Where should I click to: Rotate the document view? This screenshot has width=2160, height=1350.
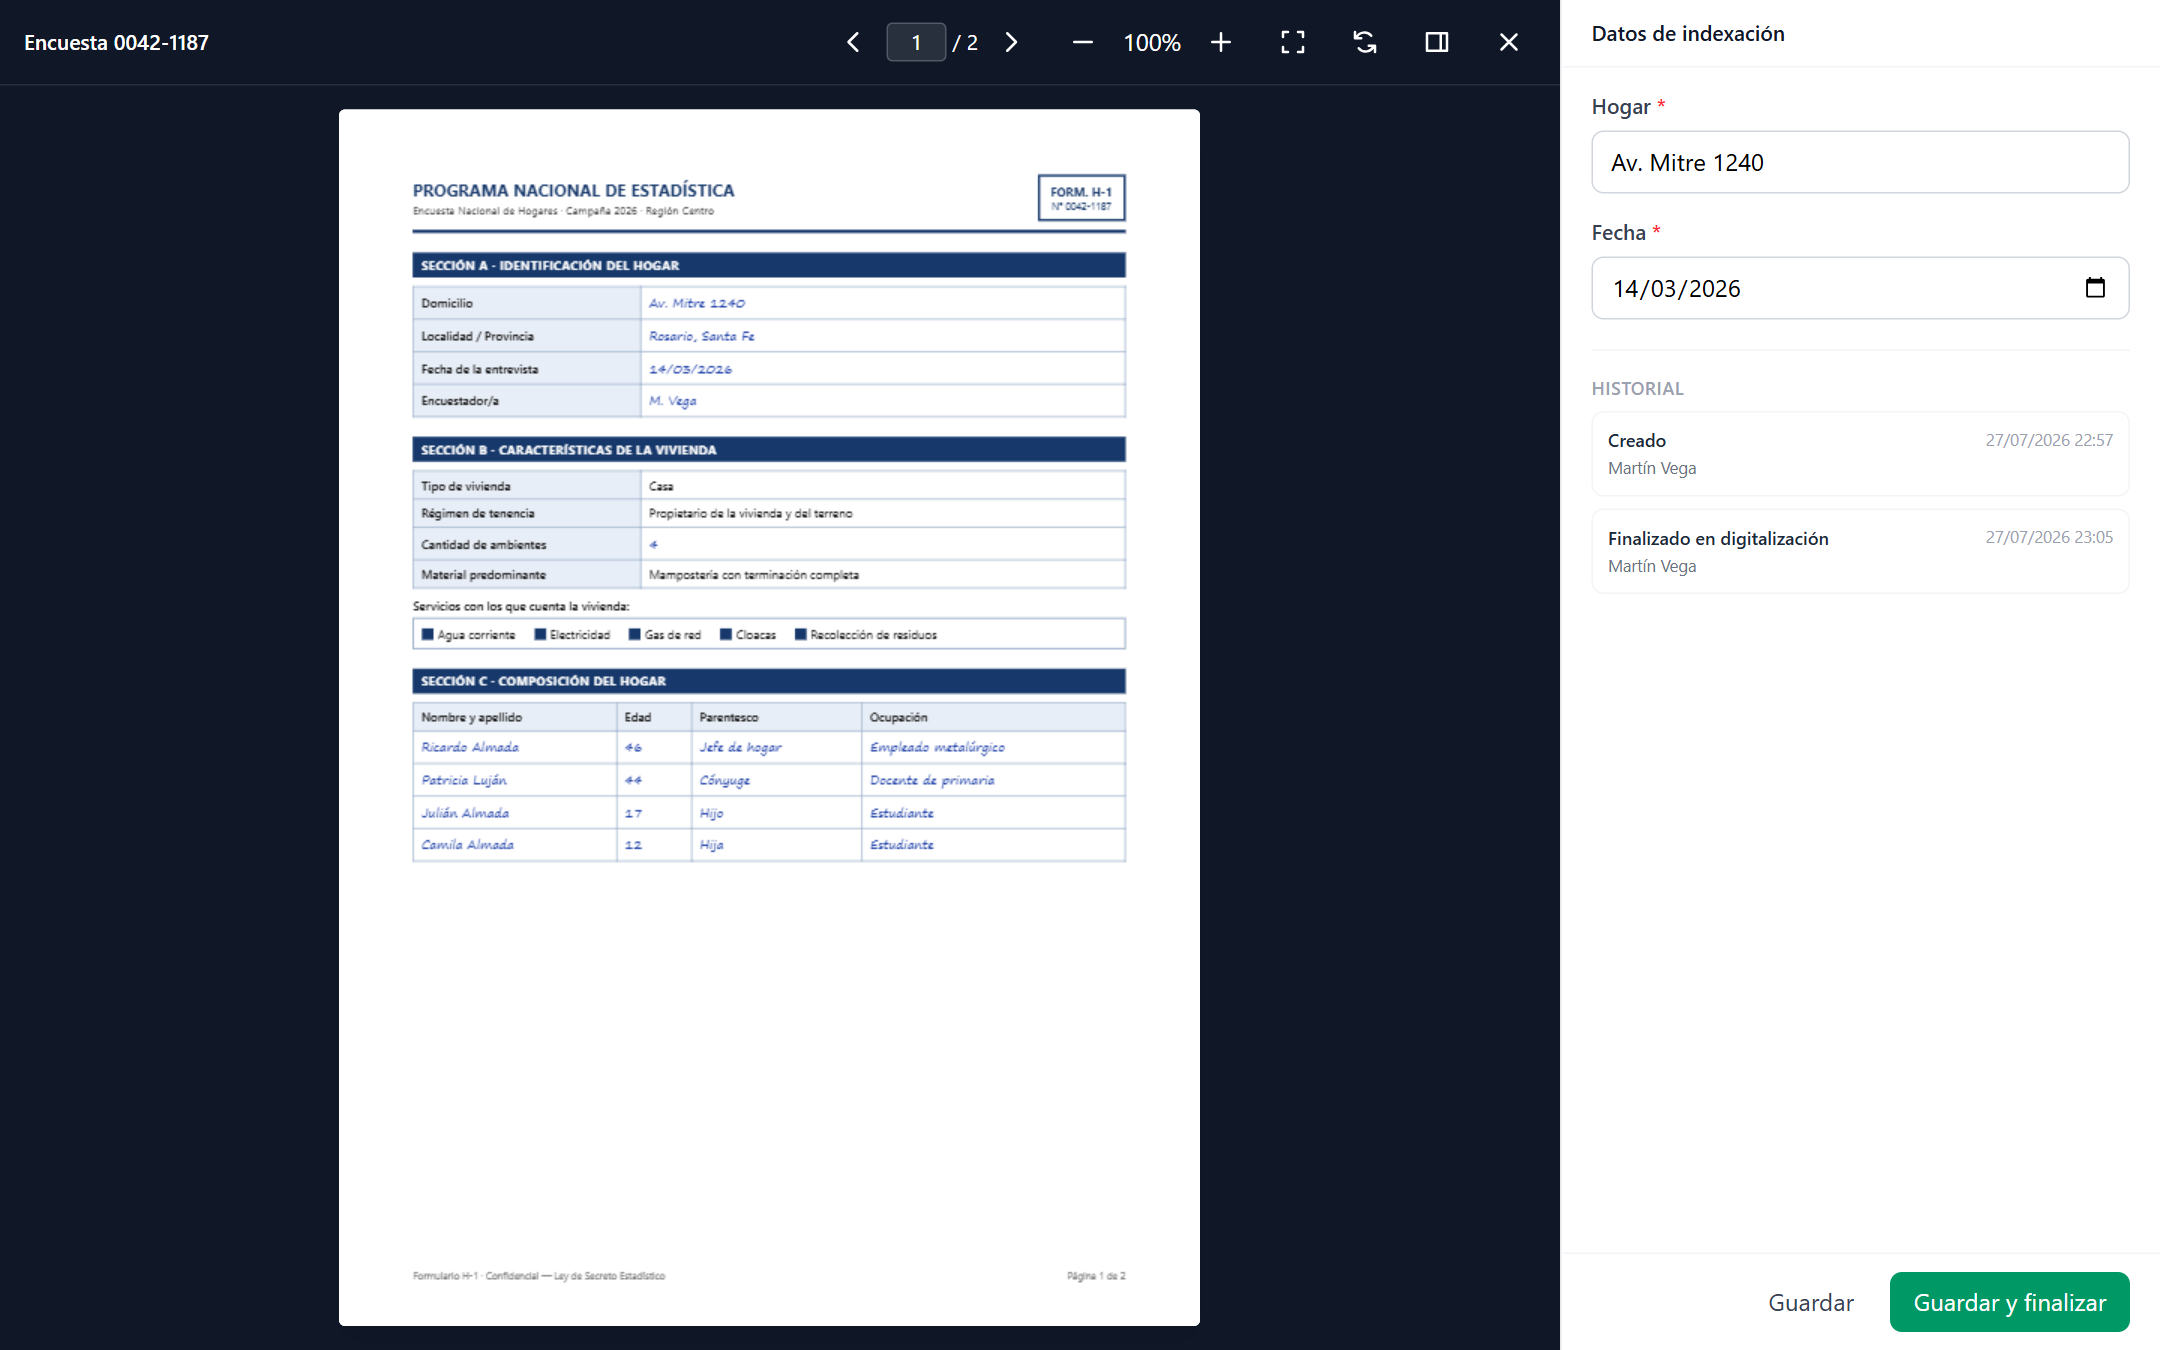[x=1365, y=42]
